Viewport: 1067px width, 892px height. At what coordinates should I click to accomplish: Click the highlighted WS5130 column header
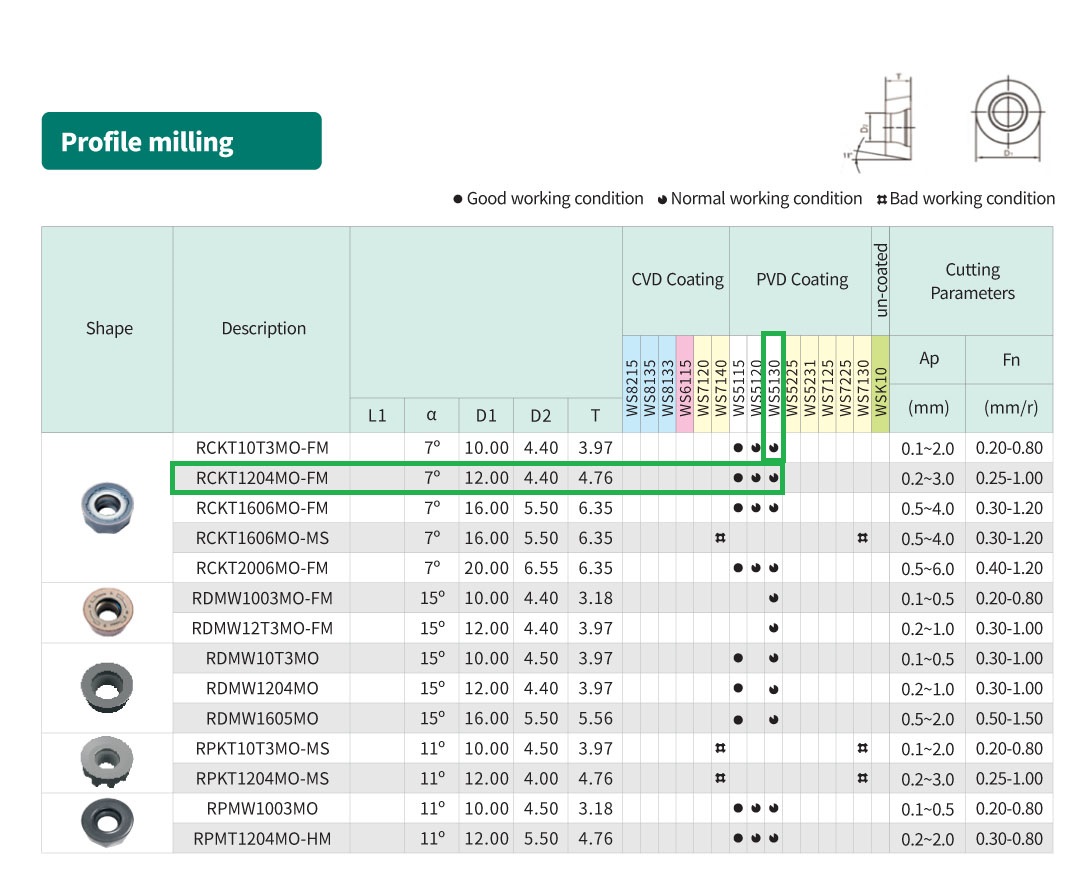[x=774, y=385]
